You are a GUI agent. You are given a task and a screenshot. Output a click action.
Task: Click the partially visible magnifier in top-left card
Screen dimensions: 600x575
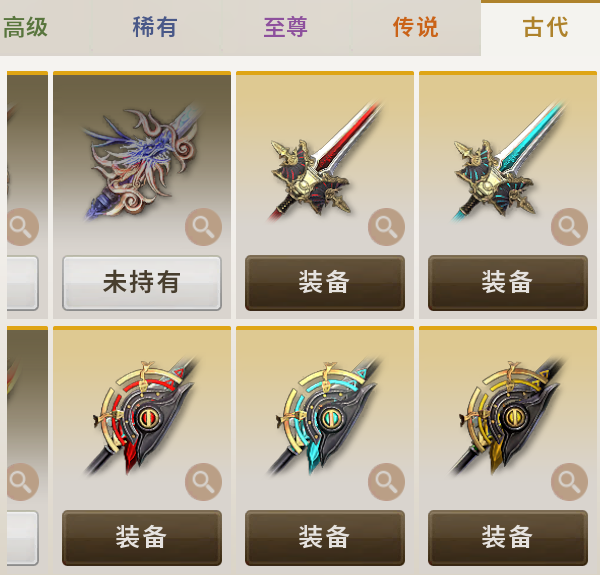23,227
